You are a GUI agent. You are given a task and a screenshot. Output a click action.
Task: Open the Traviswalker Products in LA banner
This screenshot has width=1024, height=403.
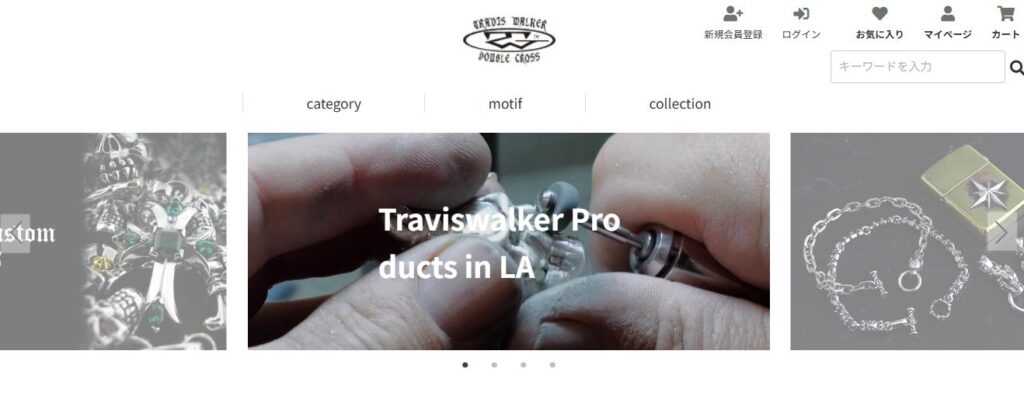pyautogui.click(x=509, y=242)
